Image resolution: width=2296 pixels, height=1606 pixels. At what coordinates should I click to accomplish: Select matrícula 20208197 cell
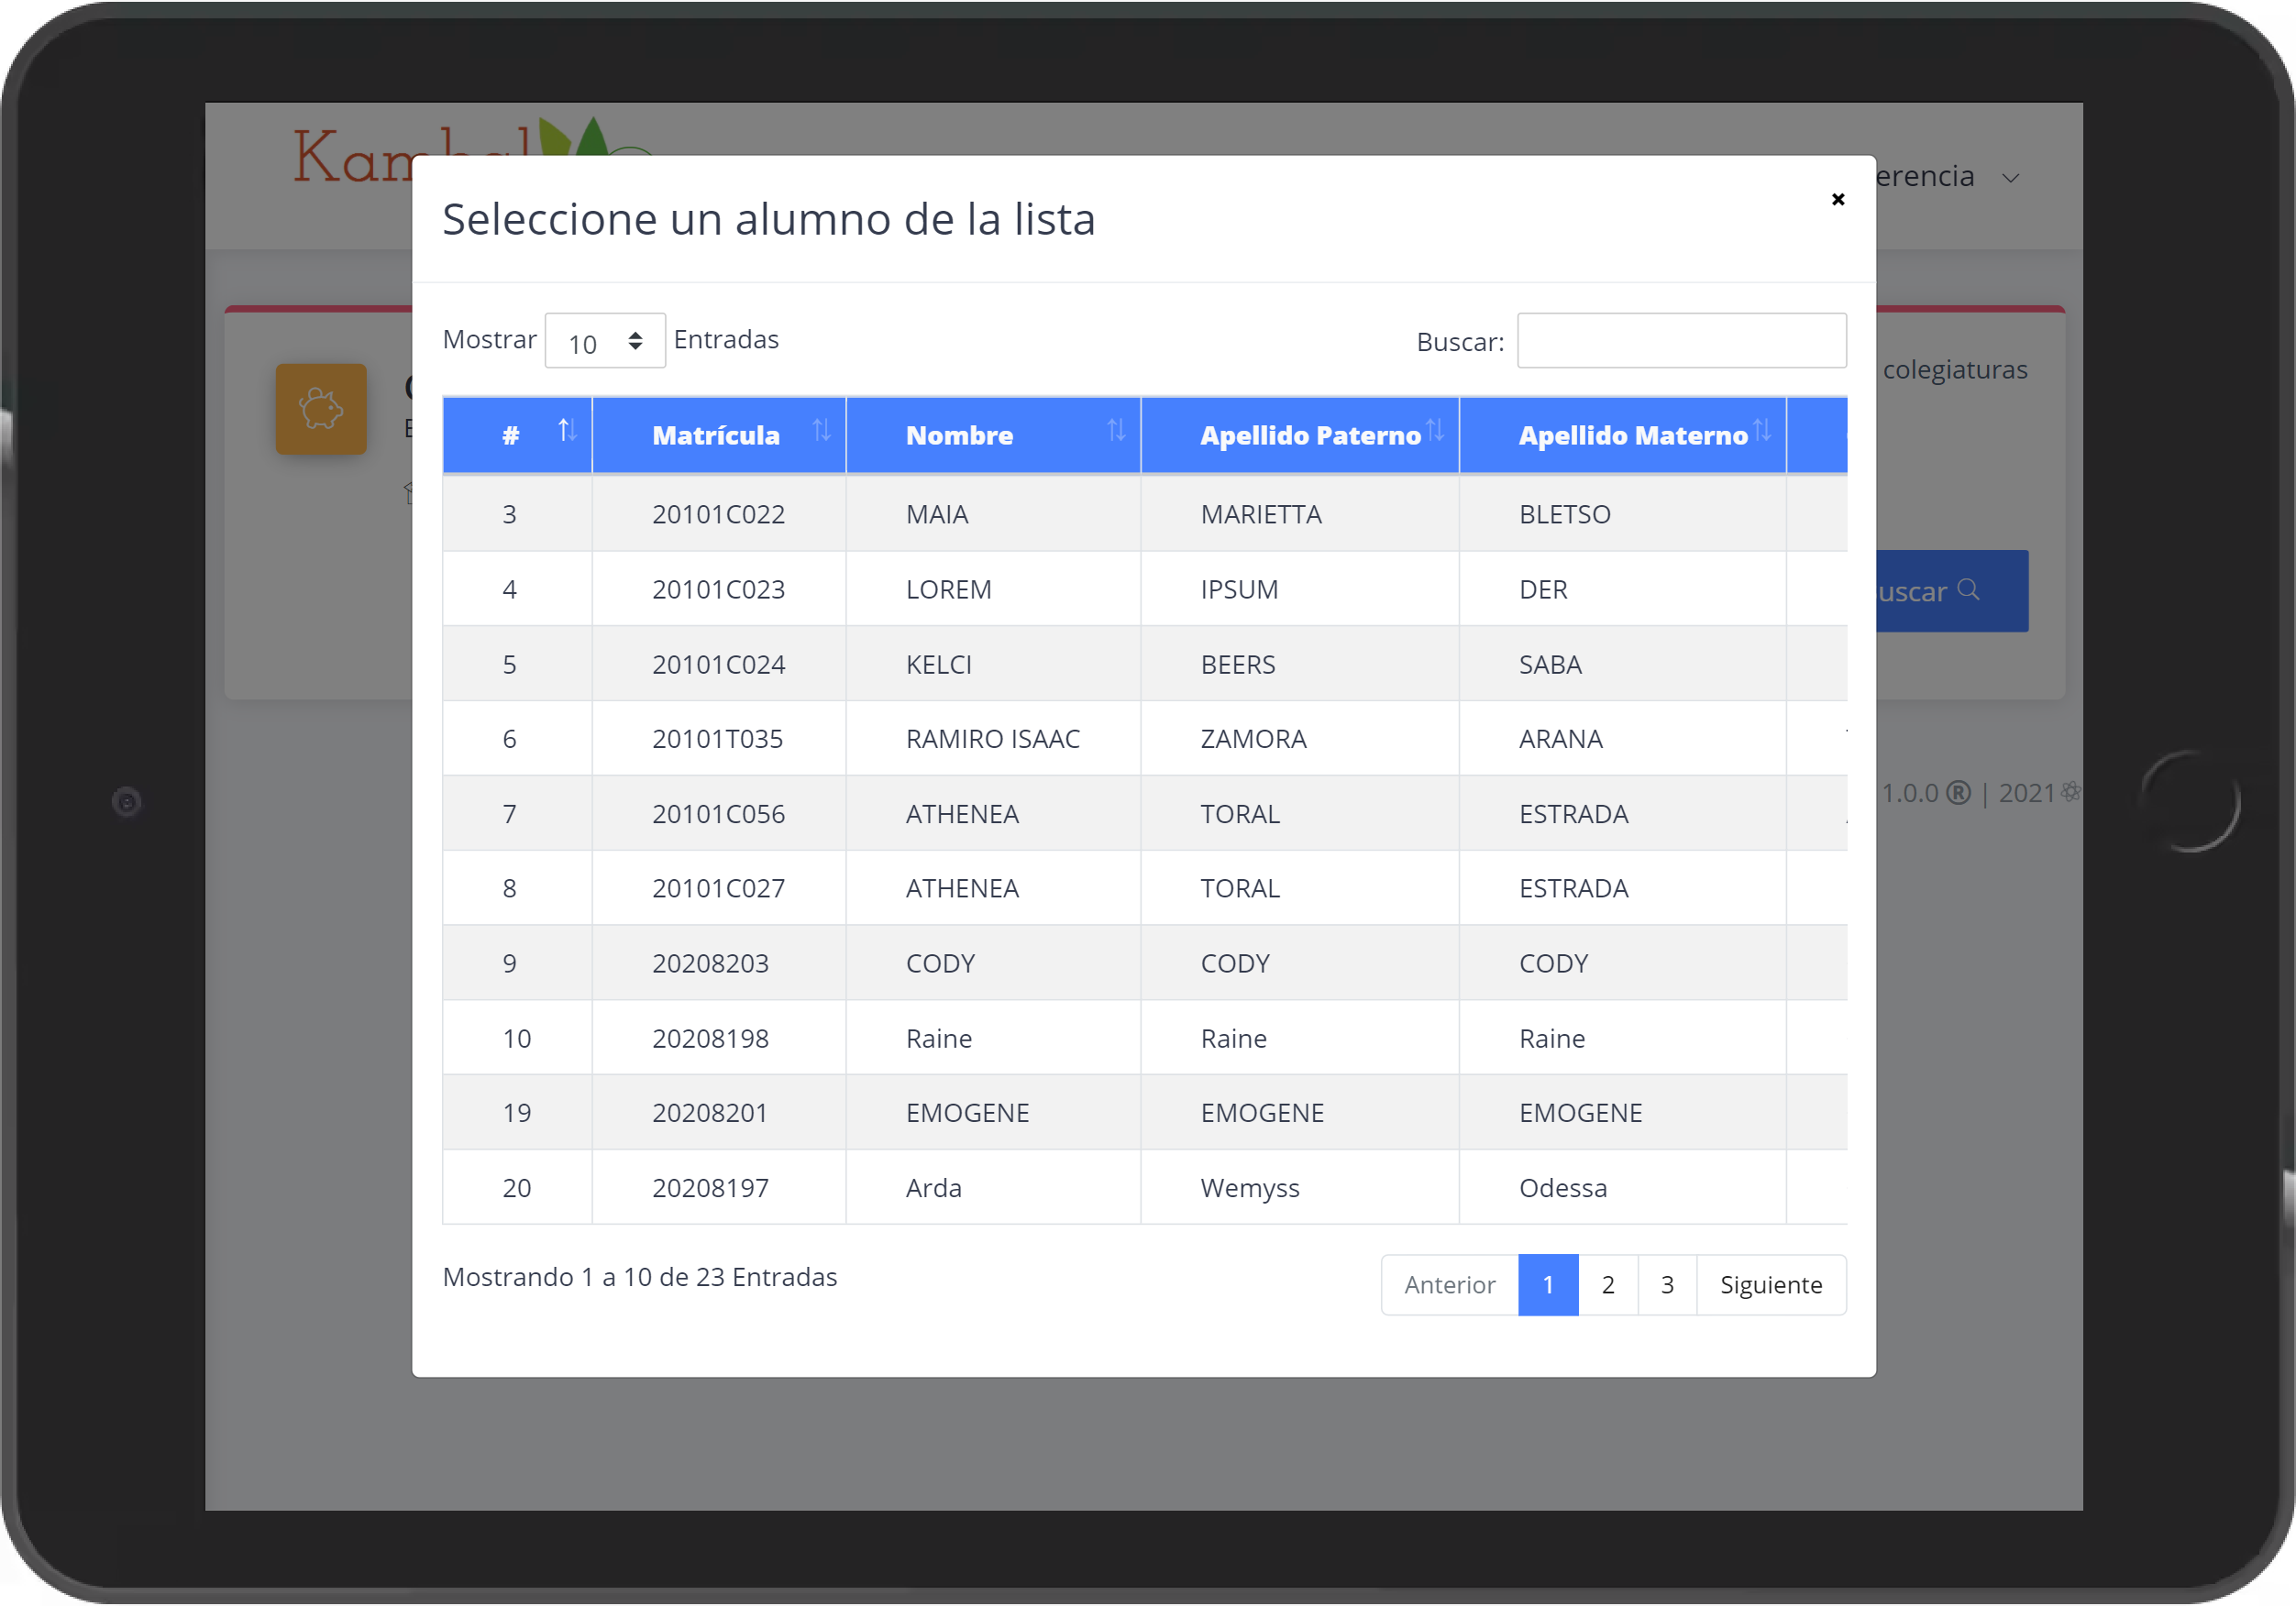coord(718,1187)
